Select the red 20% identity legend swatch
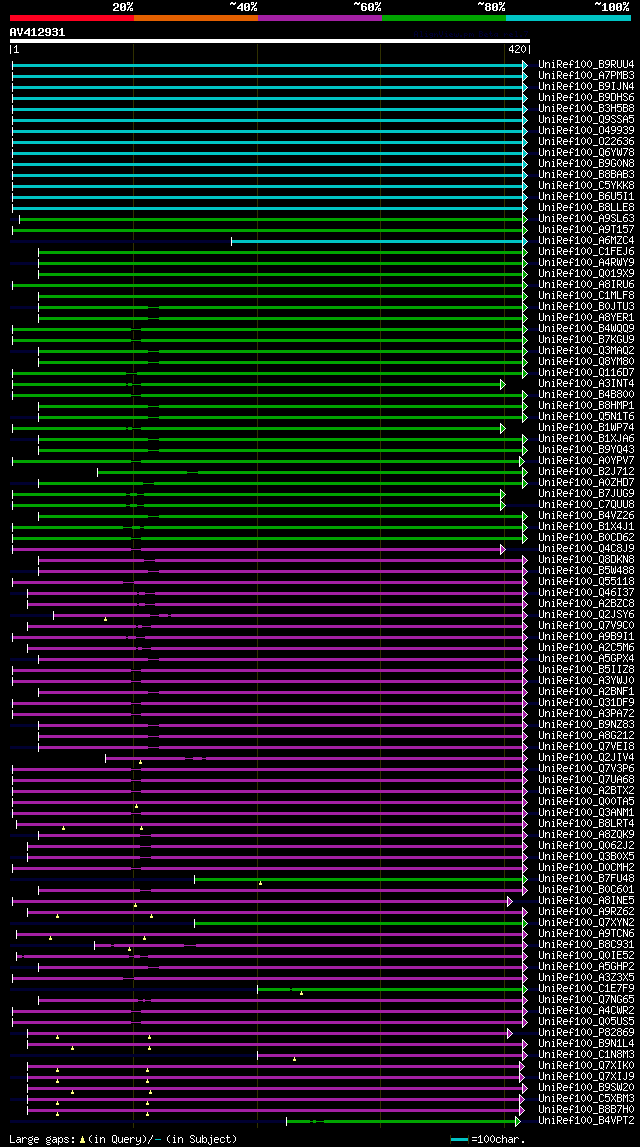Image resolution: width=640 pixels, height=1147 pixels. pos(72,18)
